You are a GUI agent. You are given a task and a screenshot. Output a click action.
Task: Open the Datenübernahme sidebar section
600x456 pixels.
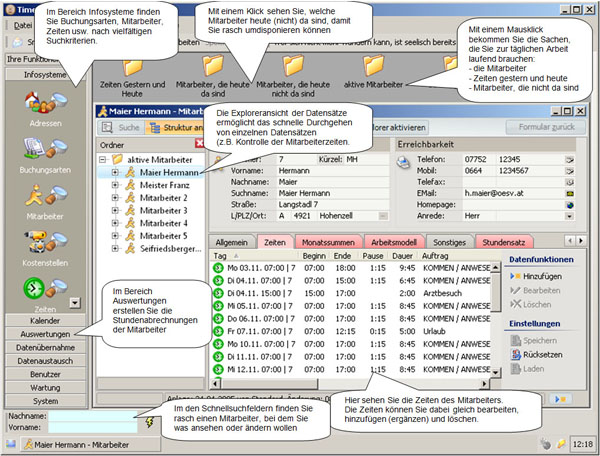point(45,347)
